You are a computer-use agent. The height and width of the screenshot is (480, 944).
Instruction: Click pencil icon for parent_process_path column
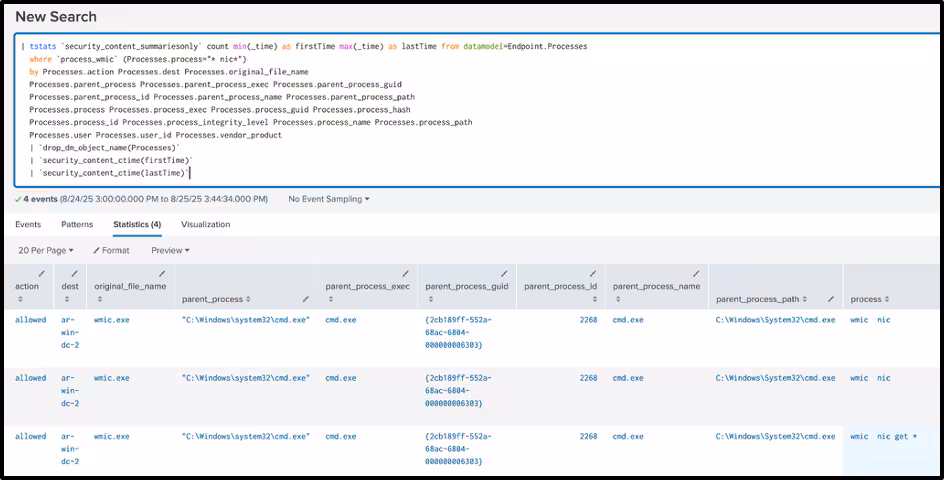pos(830,299)
